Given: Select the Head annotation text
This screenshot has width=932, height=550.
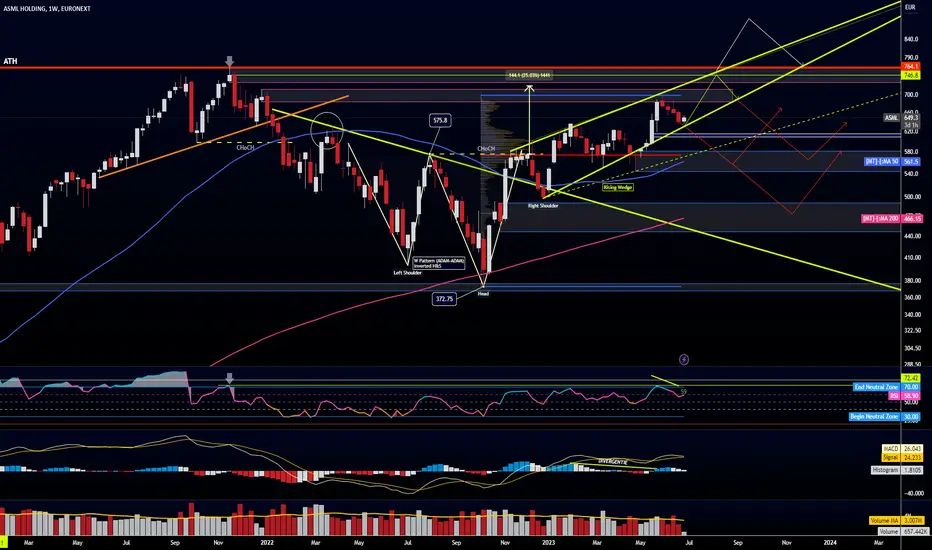Looking at the screenshot, I should [x=483, y=294].
